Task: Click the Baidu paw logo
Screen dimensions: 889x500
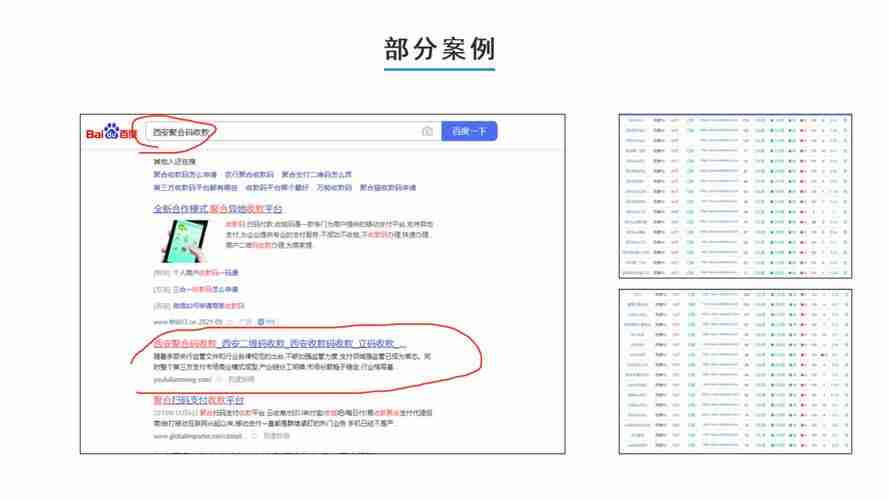Action: [x=111, y=132]
